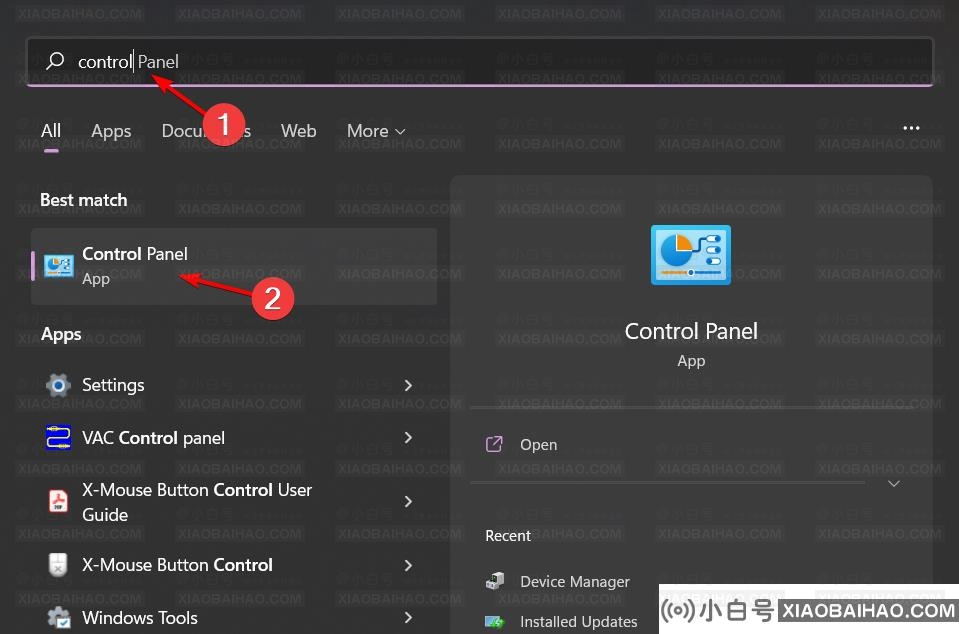Open Device Manager from Recent
959x634 pixels.
574,581
